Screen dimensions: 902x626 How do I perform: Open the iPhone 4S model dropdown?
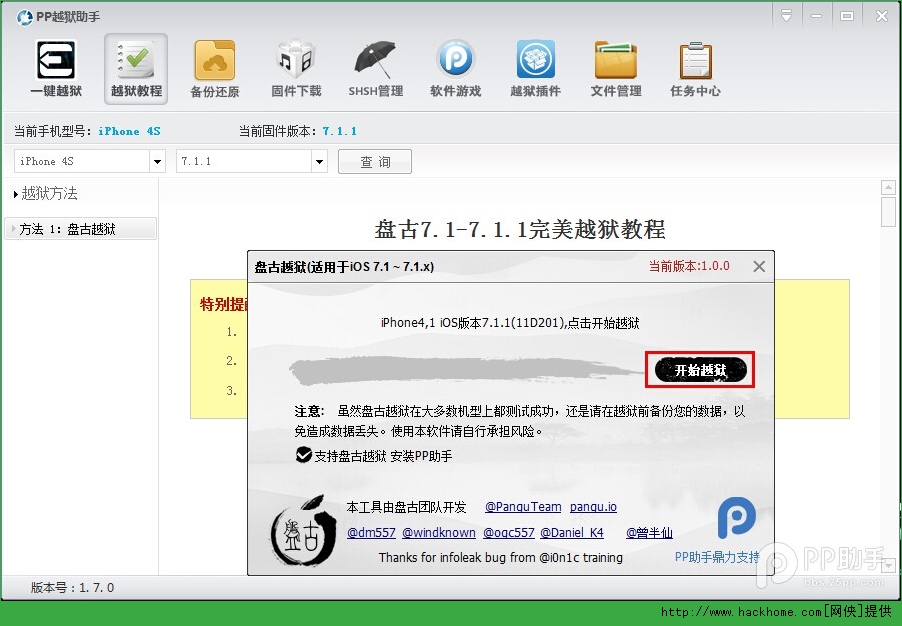(x=157, y=162)
